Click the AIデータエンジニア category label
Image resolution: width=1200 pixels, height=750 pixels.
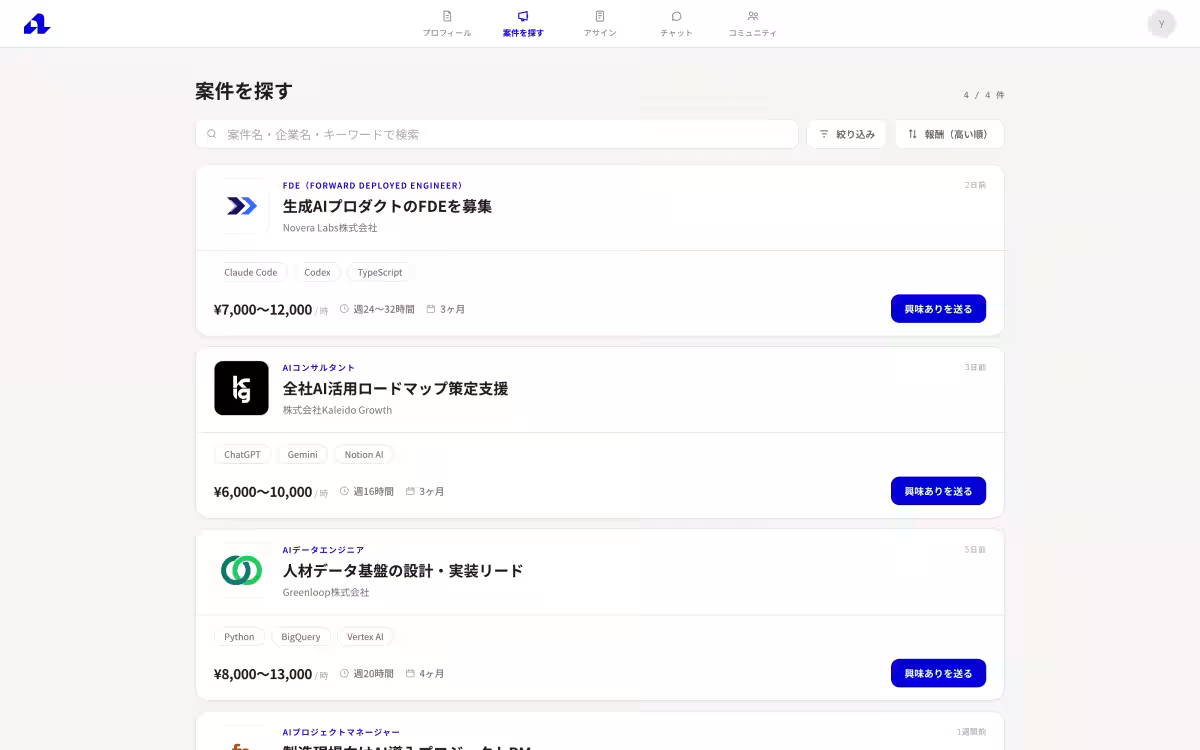(323, 549)
